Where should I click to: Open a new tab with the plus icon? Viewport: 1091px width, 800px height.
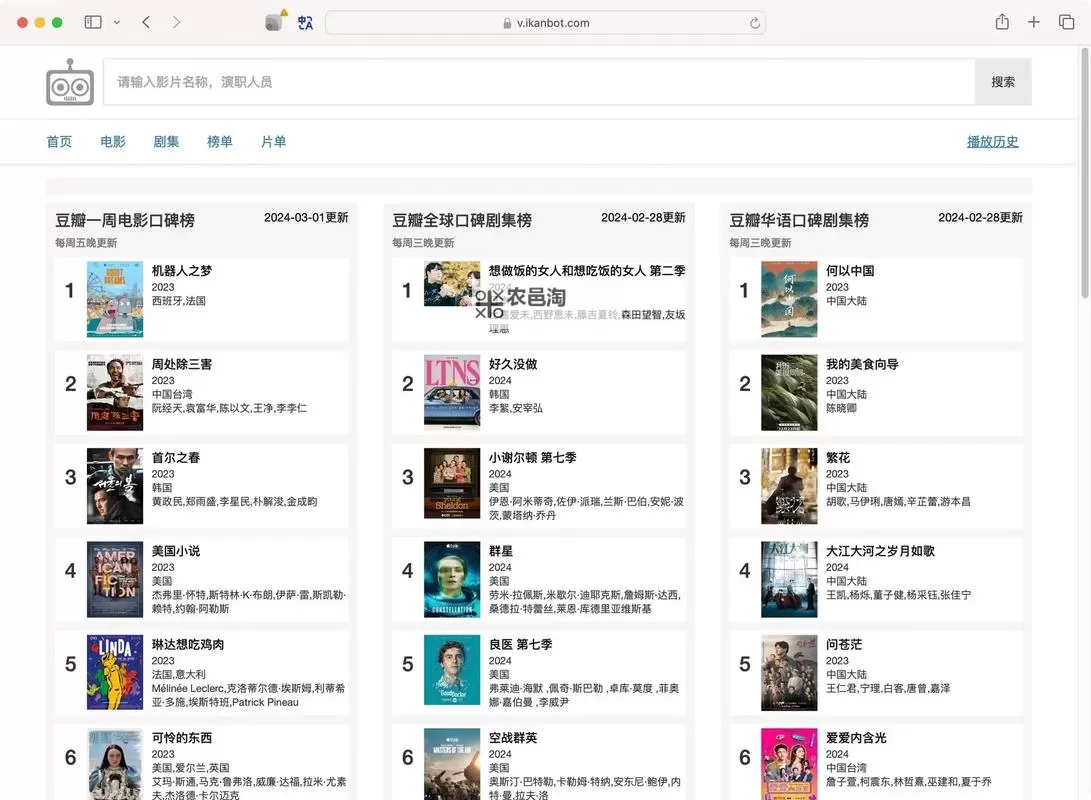(1034, 21)
